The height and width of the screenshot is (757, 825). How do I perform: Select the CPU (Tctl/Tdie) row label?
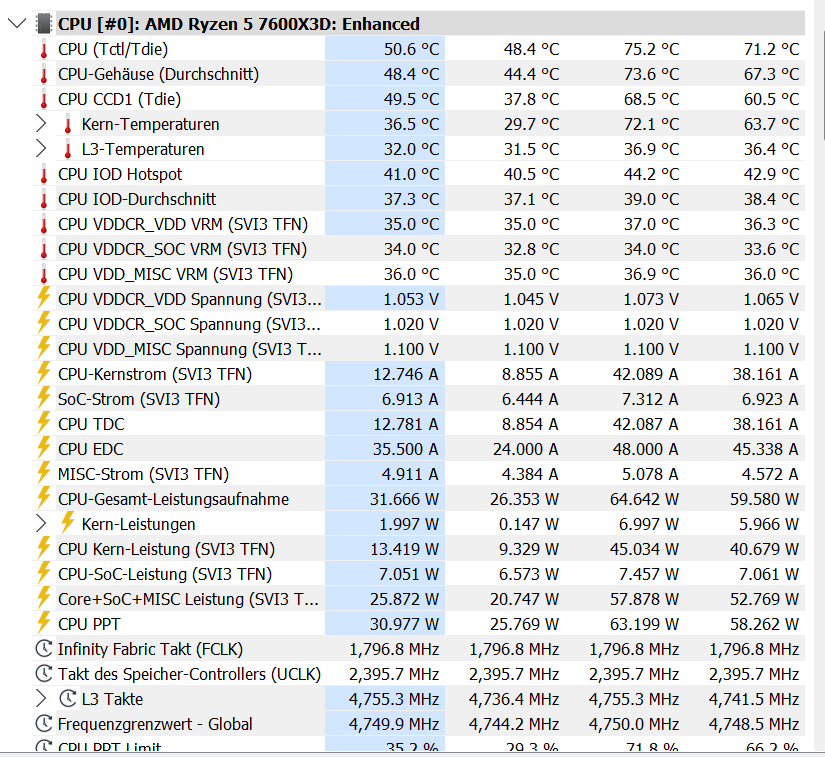tap(113, 49)
